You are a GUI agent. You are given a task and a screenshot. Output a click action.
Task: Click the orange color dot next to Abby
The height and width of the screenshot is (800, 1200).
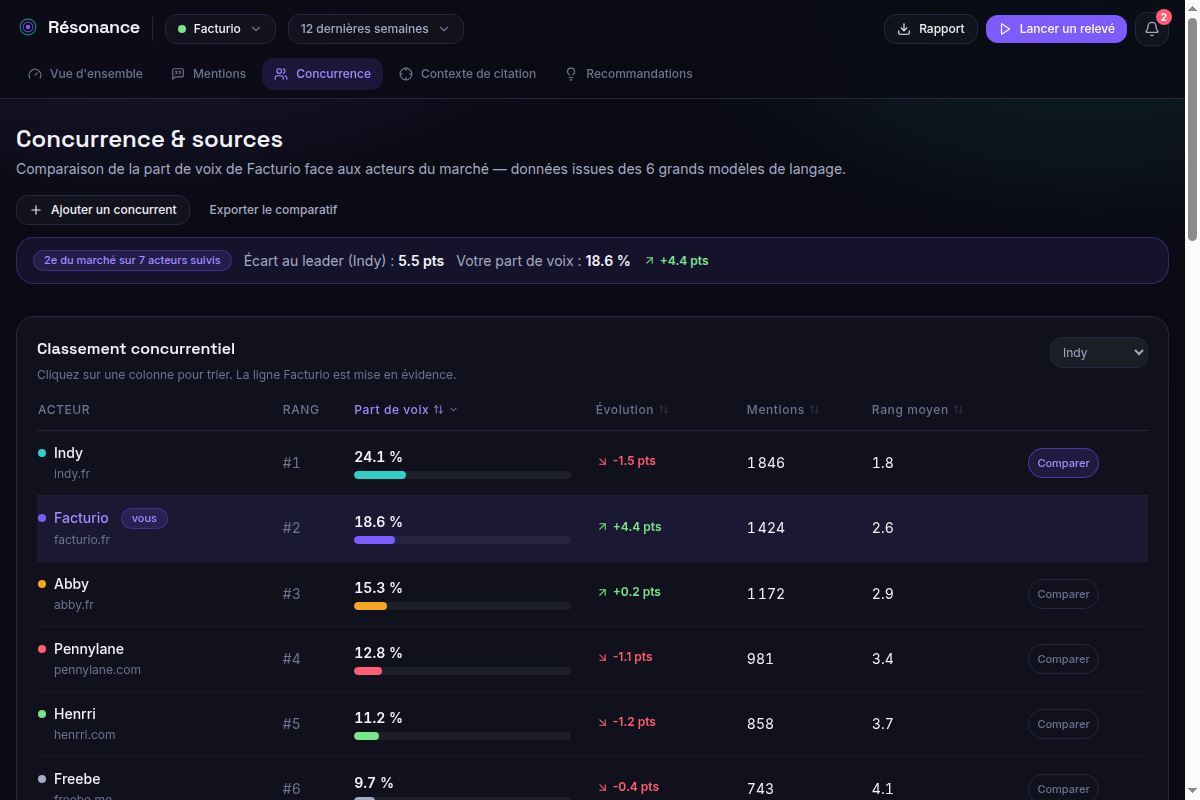42,584
